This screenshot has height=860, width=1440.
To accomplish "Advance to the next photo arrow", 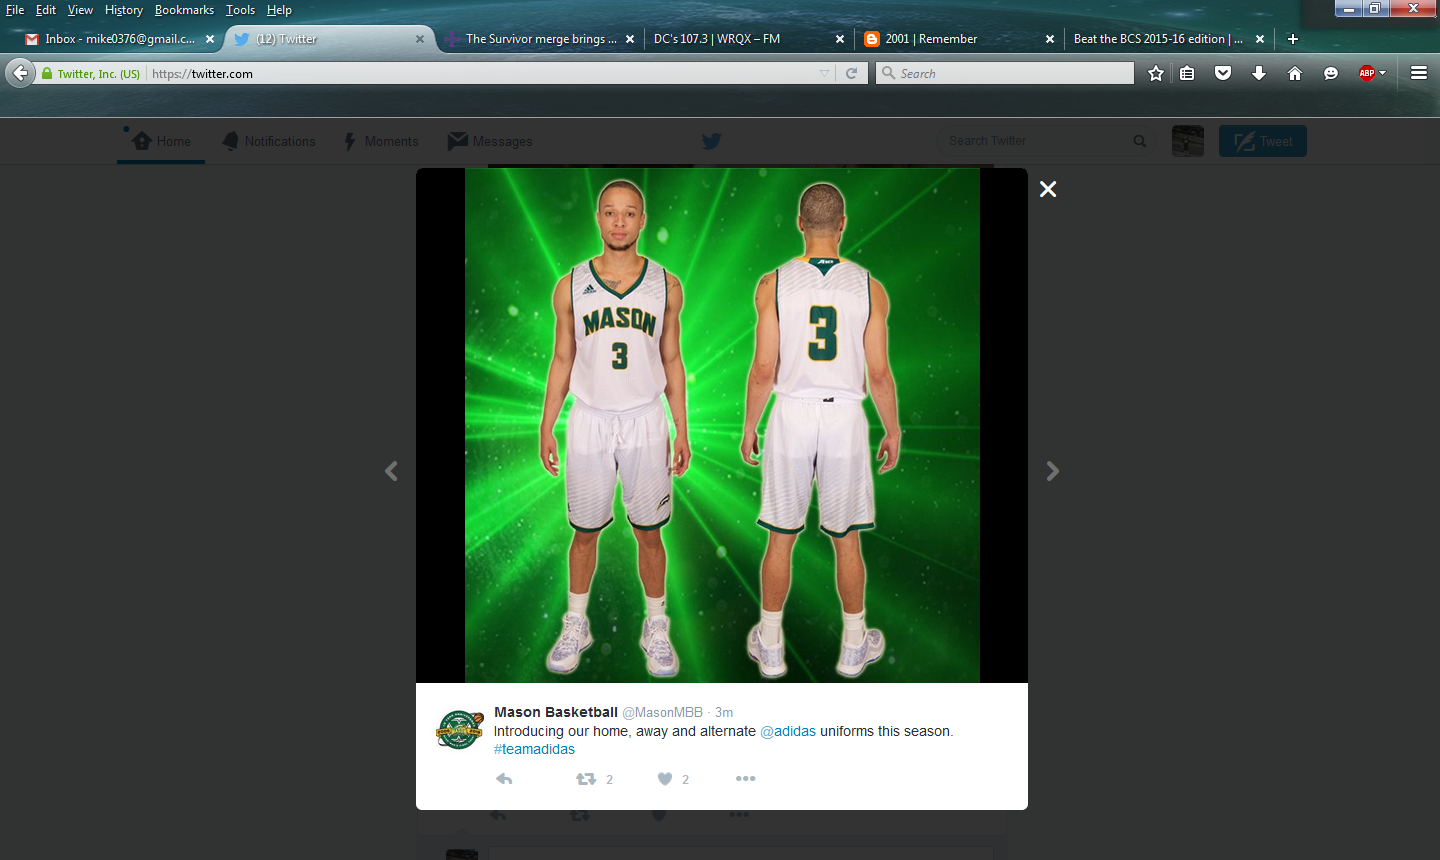I will coord(1052,471).
